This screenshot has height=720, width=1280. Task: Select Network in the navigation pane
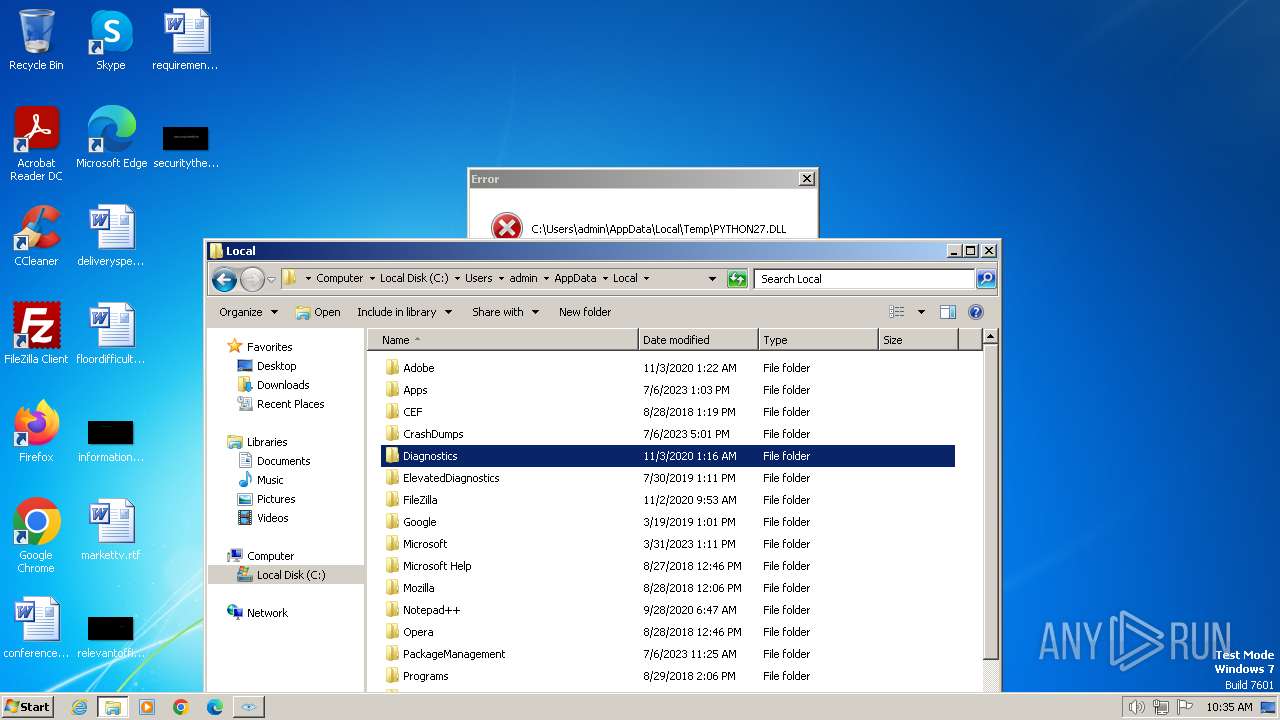[x=267, y=613]
